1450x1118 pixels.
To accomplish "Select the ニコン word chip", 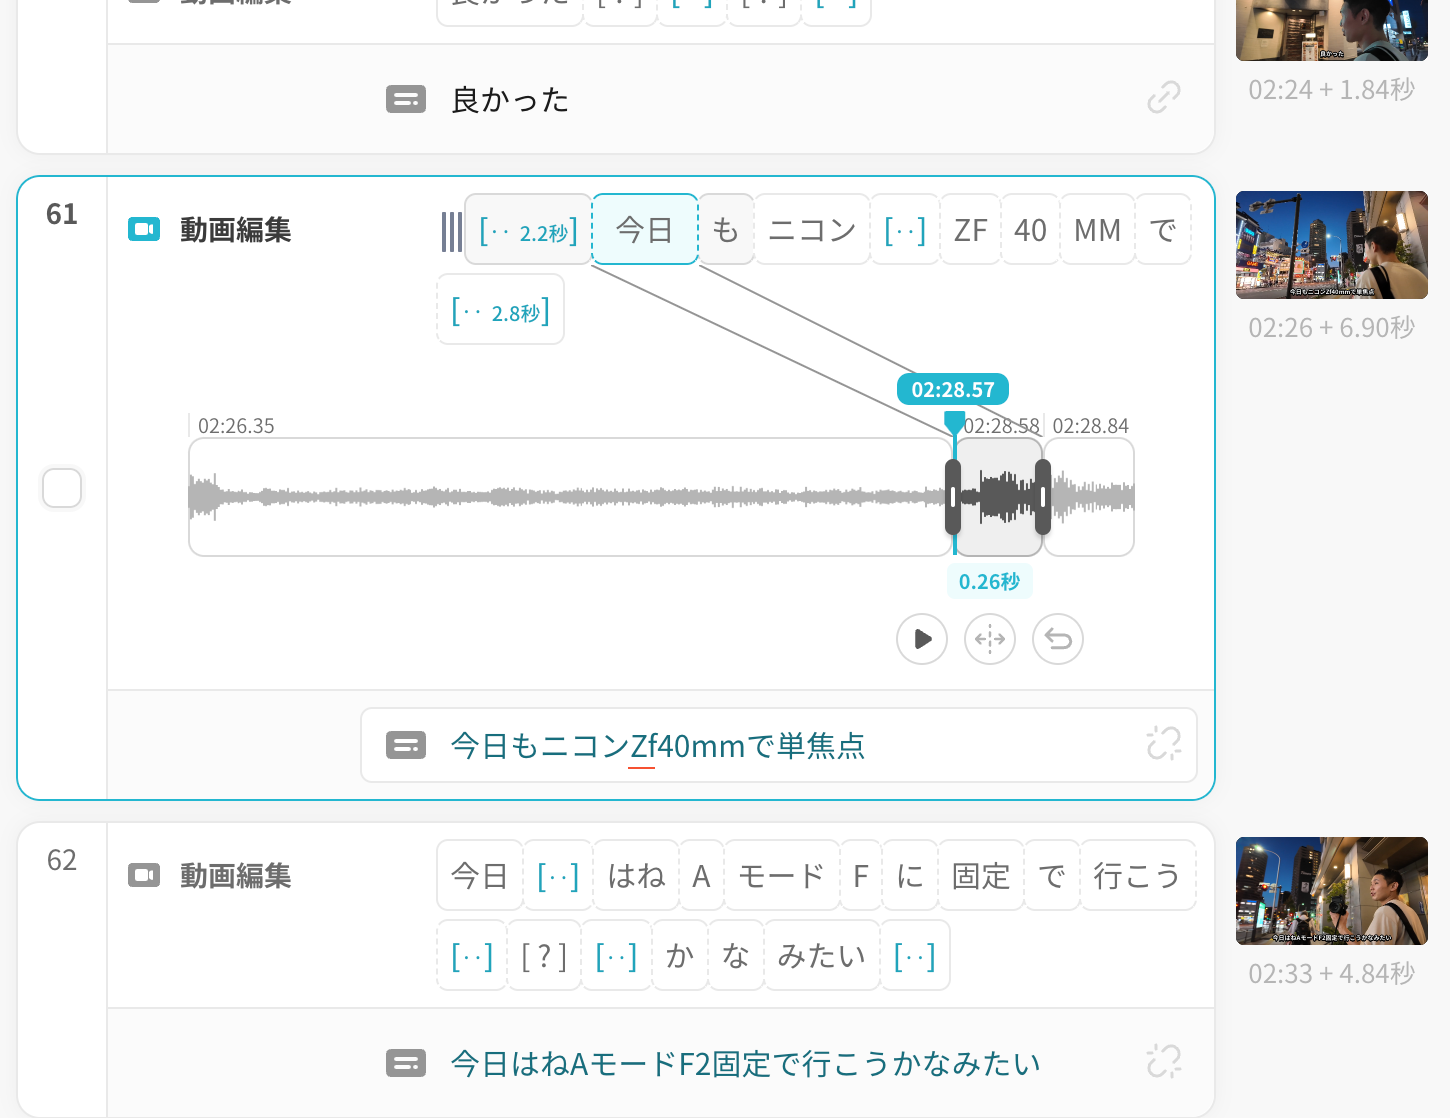I will click(x=812, y=230).
